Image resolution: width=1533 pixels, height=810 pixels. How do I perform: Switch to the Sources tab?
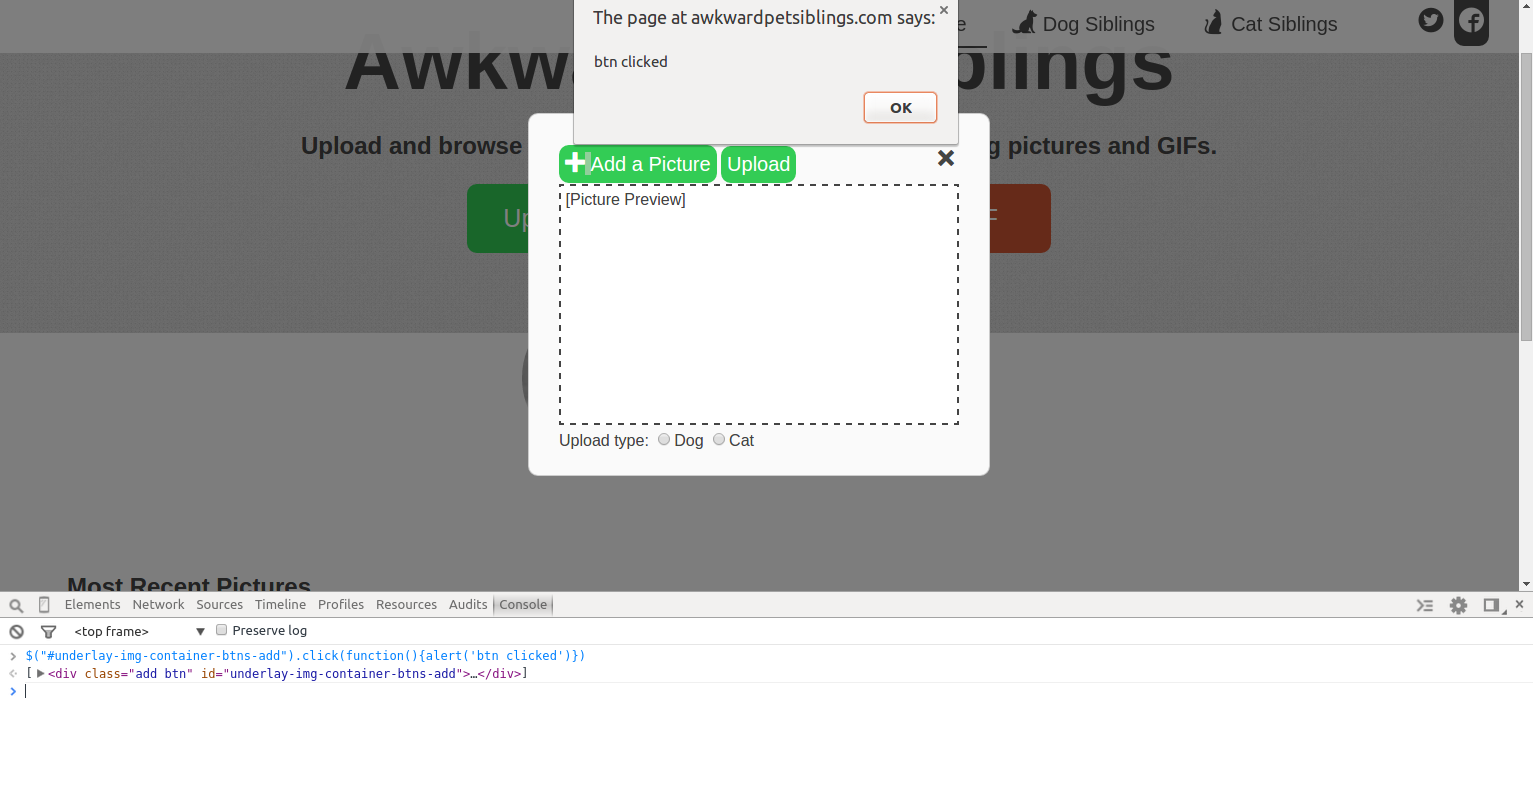click(219, 604)
